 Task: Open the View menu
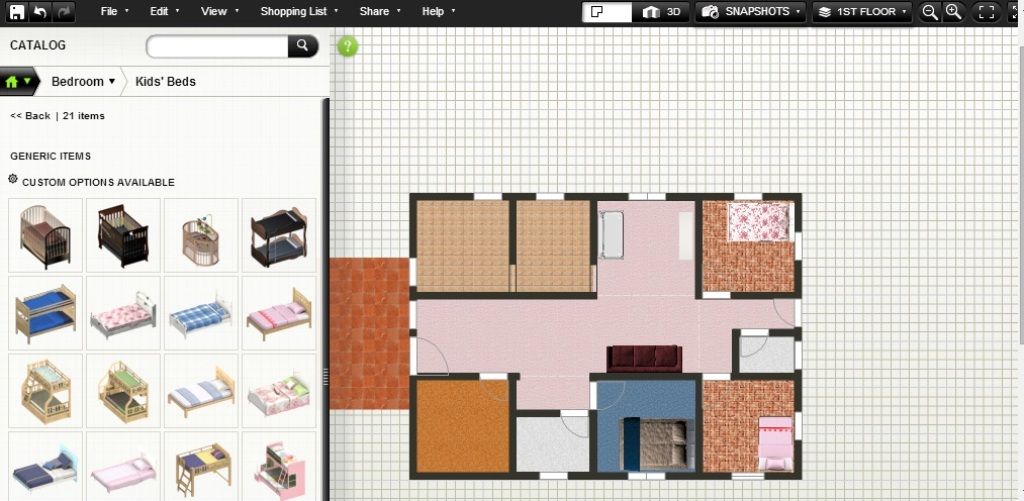pos(219,11)
